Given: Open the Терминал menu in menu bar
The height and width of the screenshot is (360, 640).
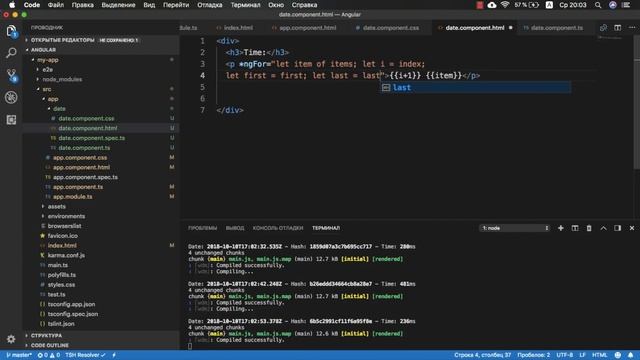Looking at the screenshot, I should point(245,5).
